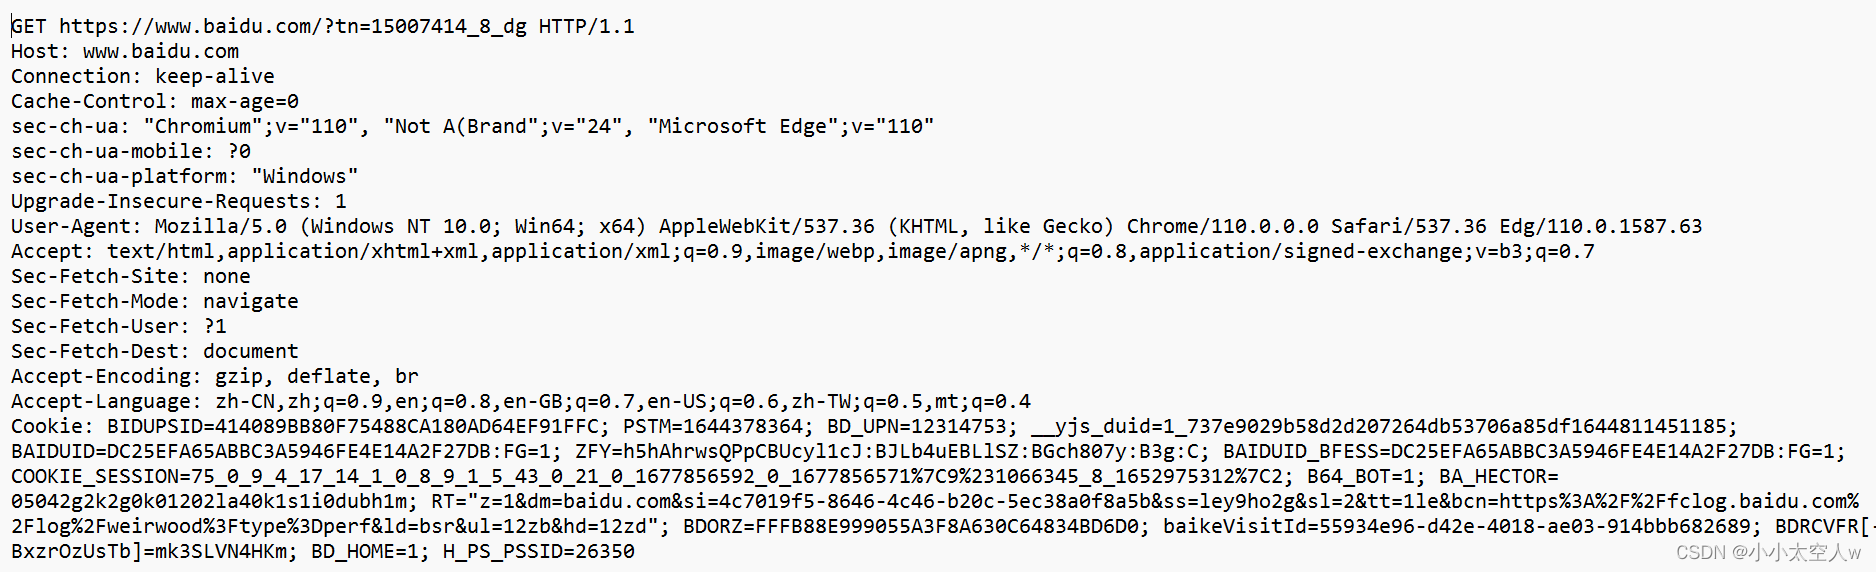Click the Sec-Fetch-Site none line
Screen dimensions: 1876x572
(131, 276)
